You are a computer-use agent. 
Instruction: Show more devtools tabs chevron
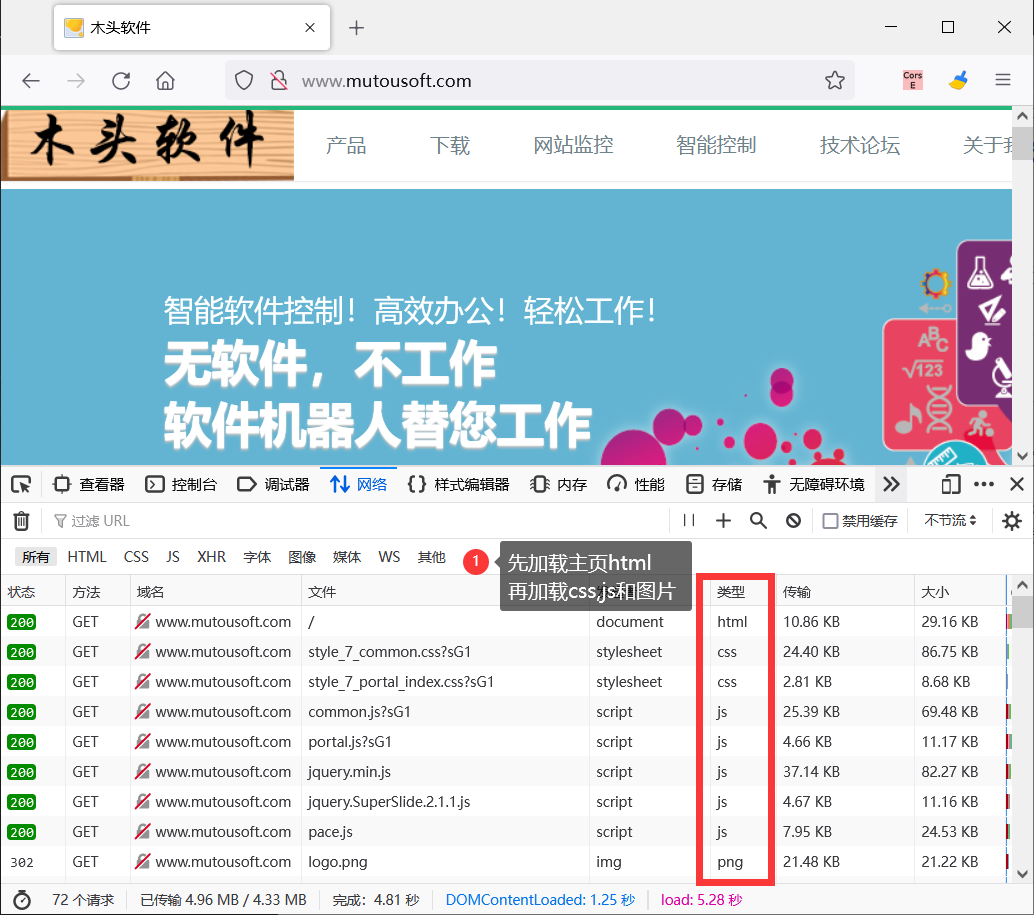892,485
